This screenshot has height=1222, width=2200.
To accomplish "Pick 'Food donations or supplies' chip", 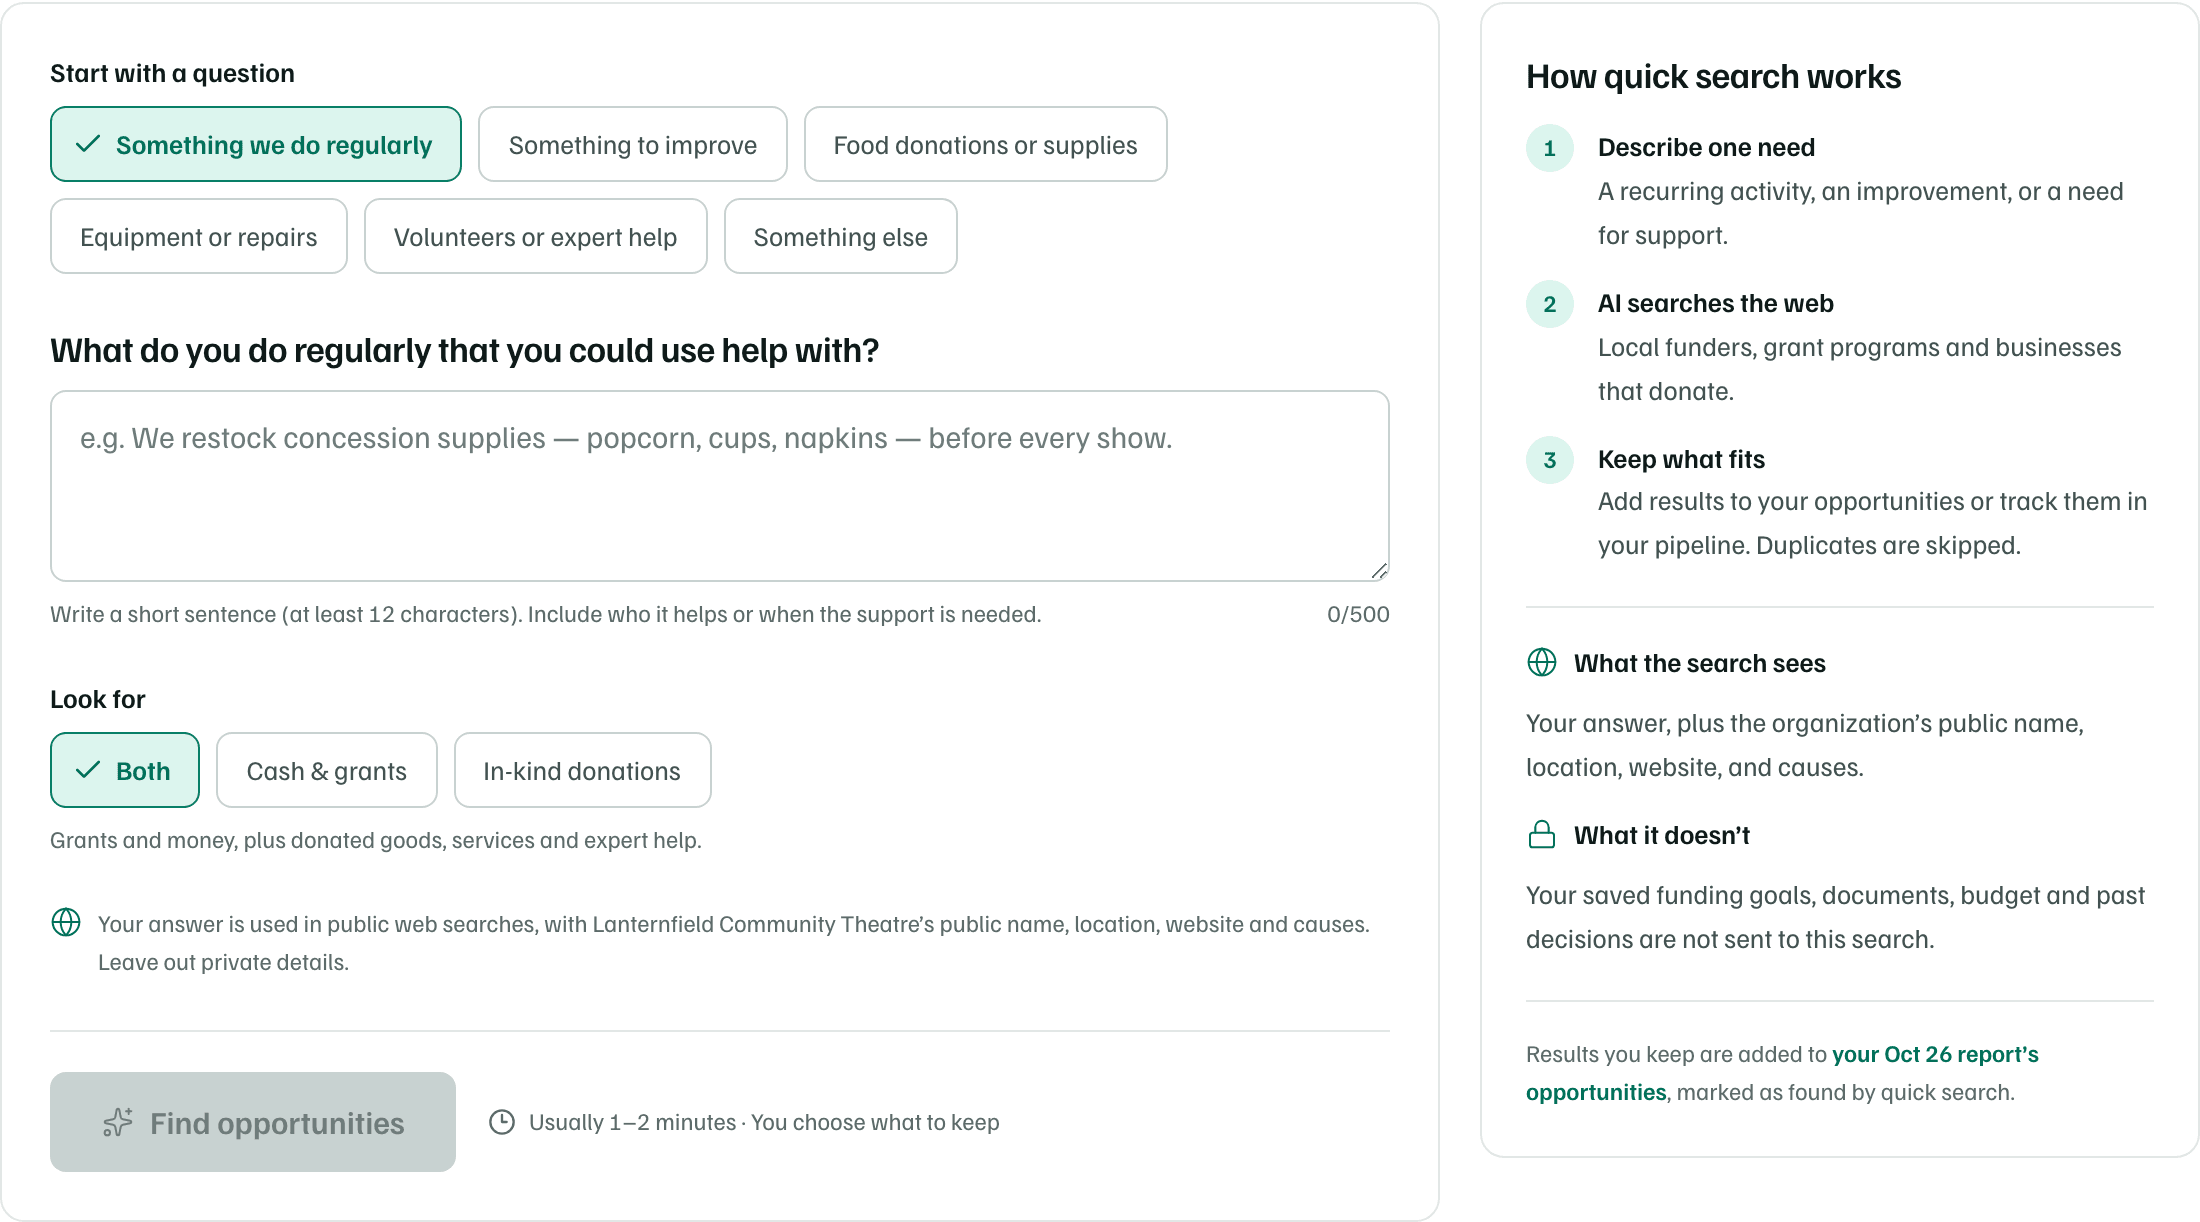I will click(x=985, y=144).
